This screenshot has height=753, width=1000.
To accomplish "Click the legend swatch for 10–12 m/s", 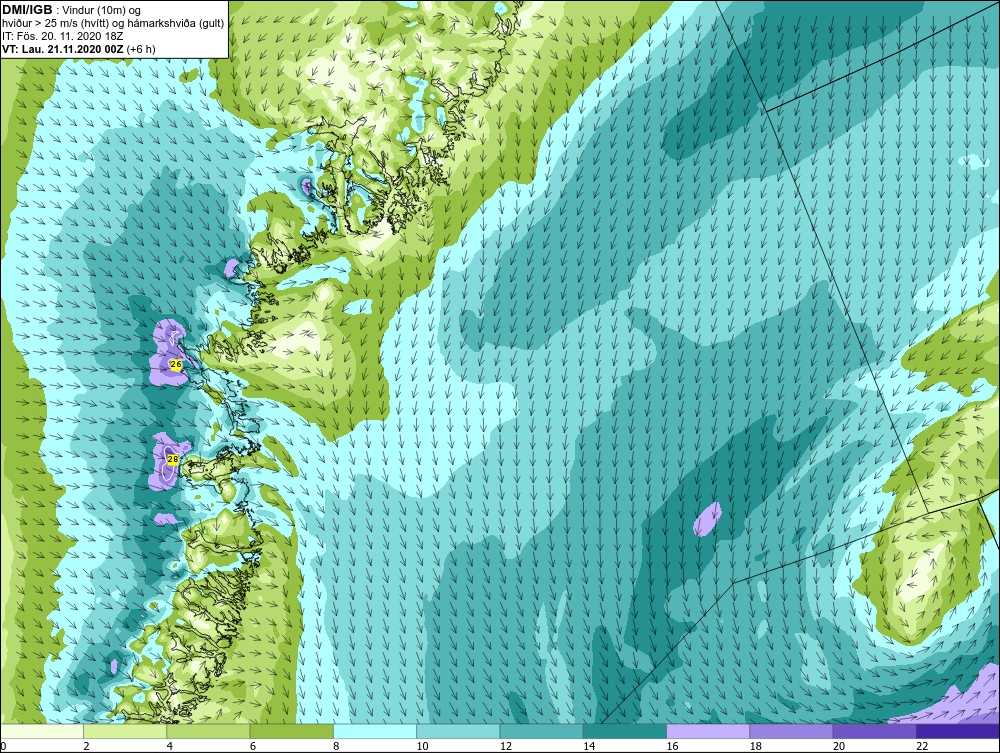I will [458, 731].
